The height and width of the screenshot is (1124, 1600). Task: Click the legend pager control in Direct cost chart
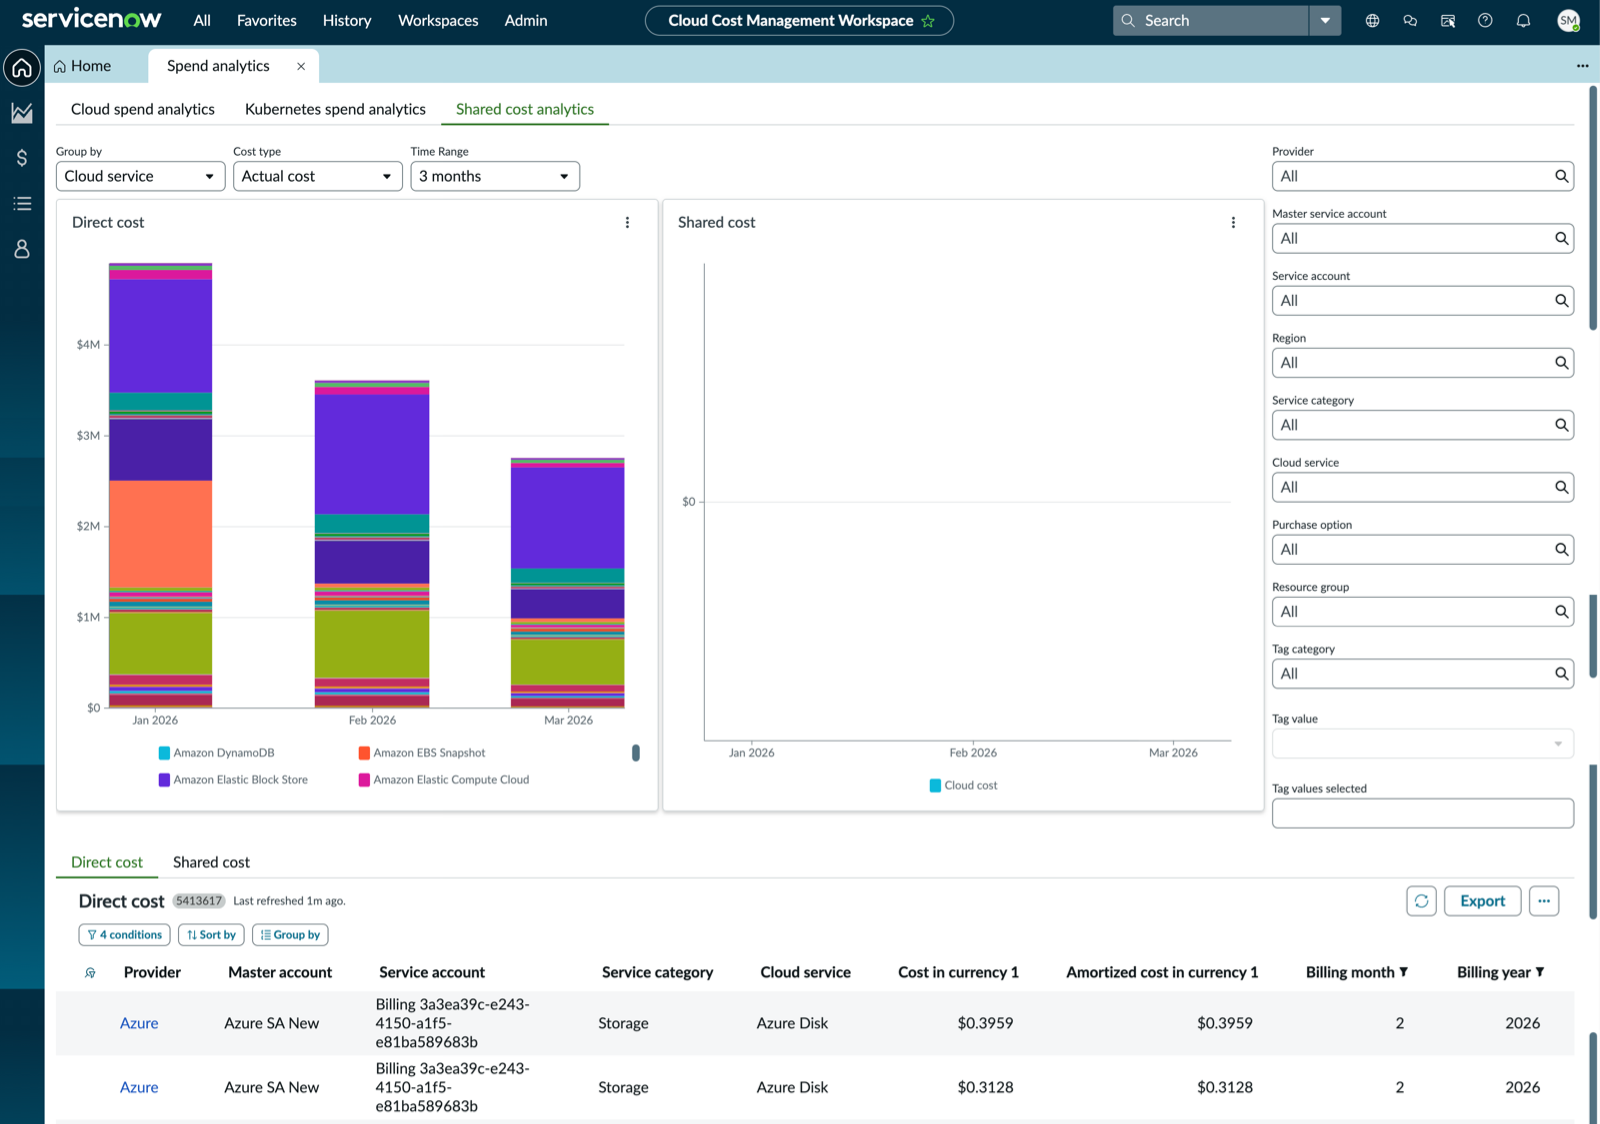click(x=636, y=753)
